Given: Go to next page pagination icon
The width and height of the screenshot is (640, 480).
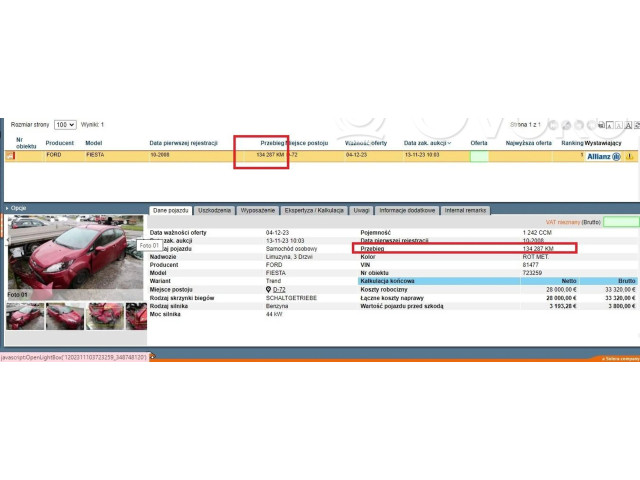Looking at the screenshot, I should click(x=579, y=125).
